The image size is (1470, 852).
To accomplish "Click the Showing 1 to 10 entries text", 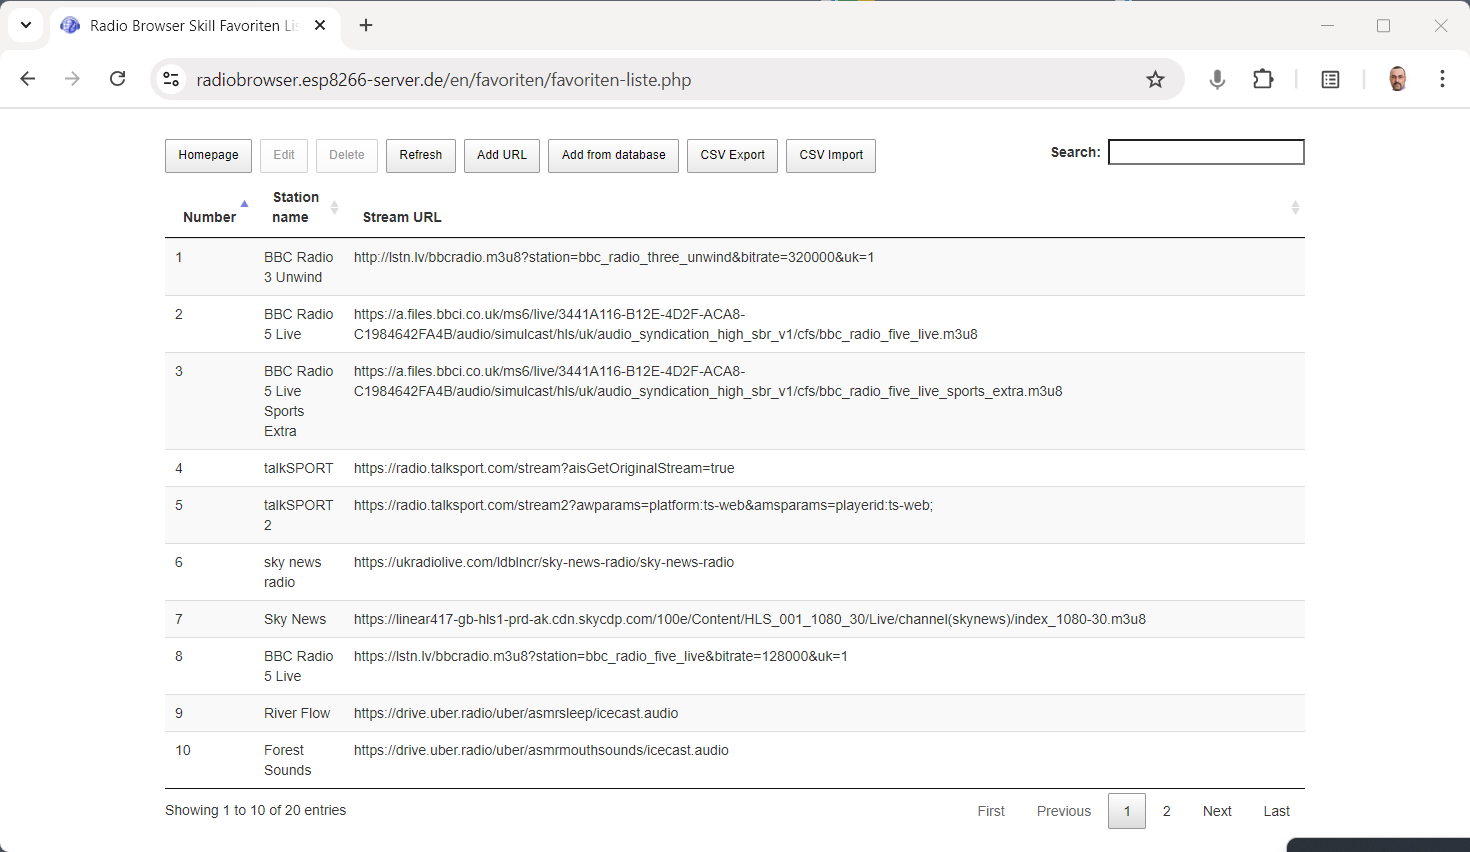I will [256, 810].
